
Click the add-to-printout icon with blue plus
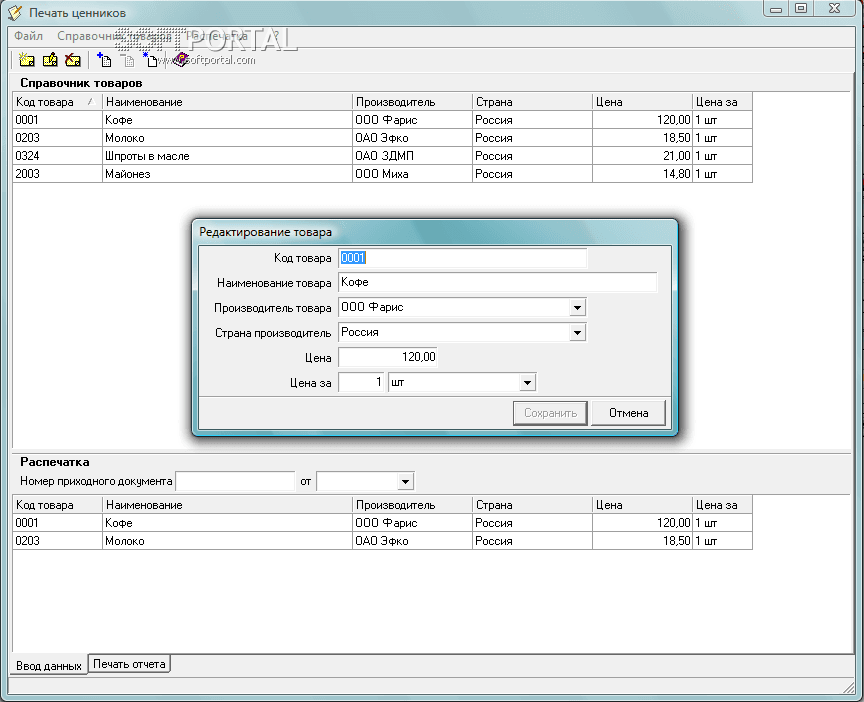click(103, 60)
